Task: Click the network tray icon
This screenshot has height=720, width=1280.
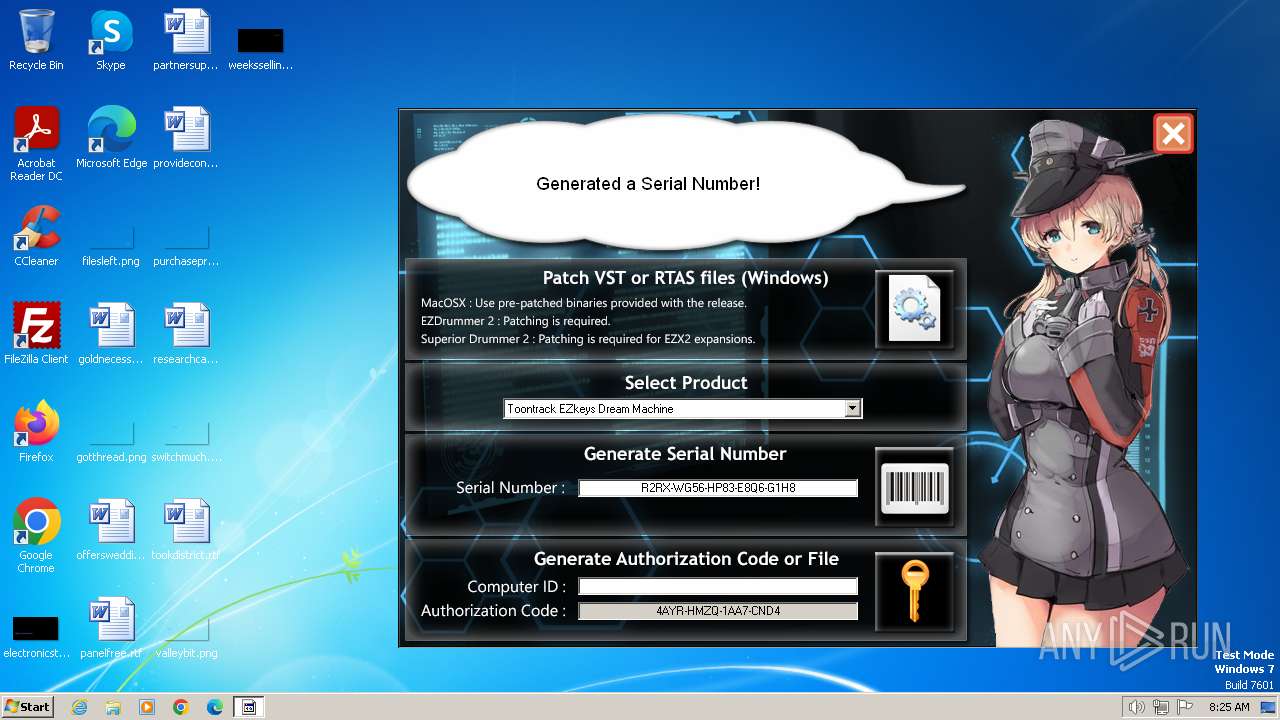Action: (x=1161, y=707)
